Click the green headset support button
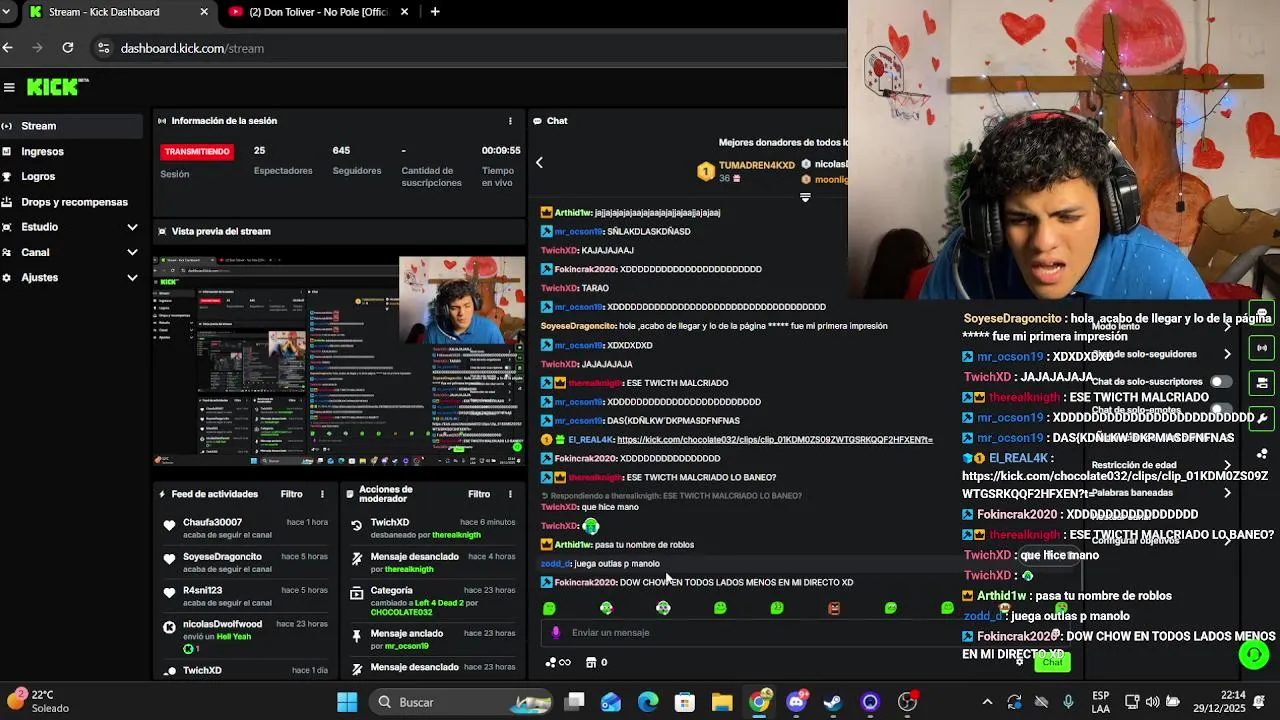Image resolution: width=1280 pixels, height=720 pixels. tap(1253, 654)
